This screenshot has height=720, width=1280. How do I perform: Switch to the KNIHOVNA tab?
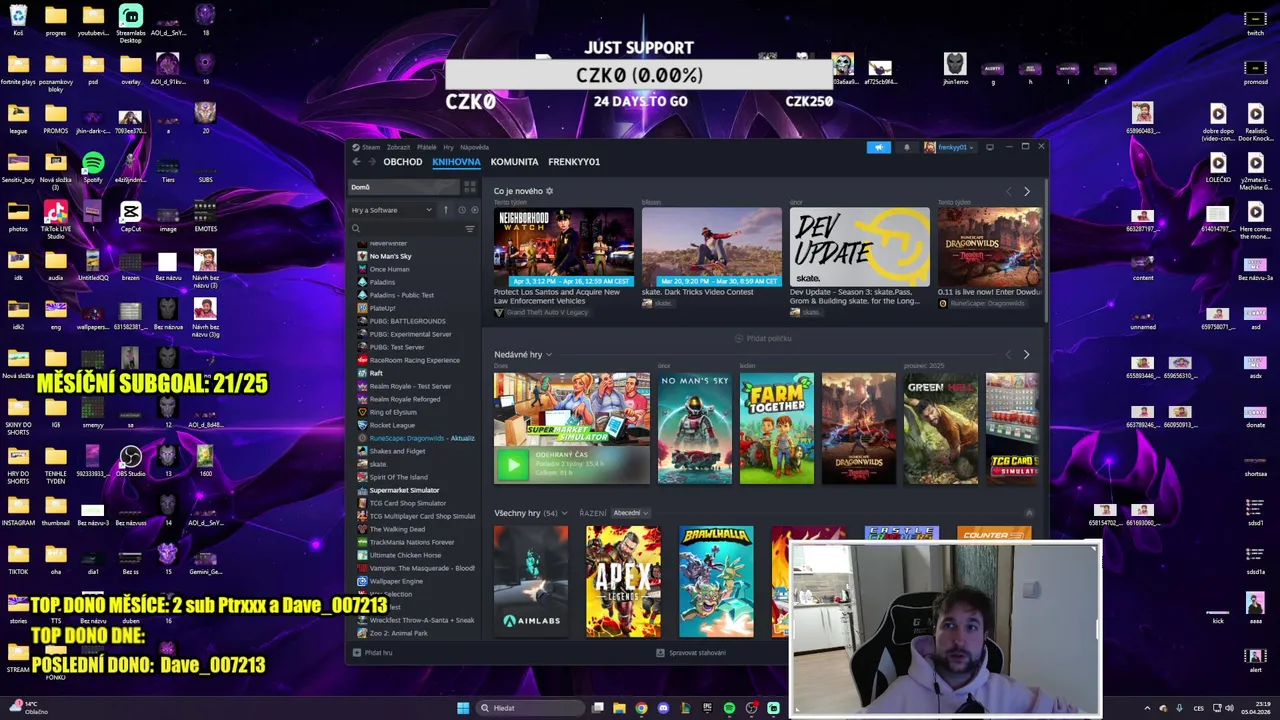(456, 162)
